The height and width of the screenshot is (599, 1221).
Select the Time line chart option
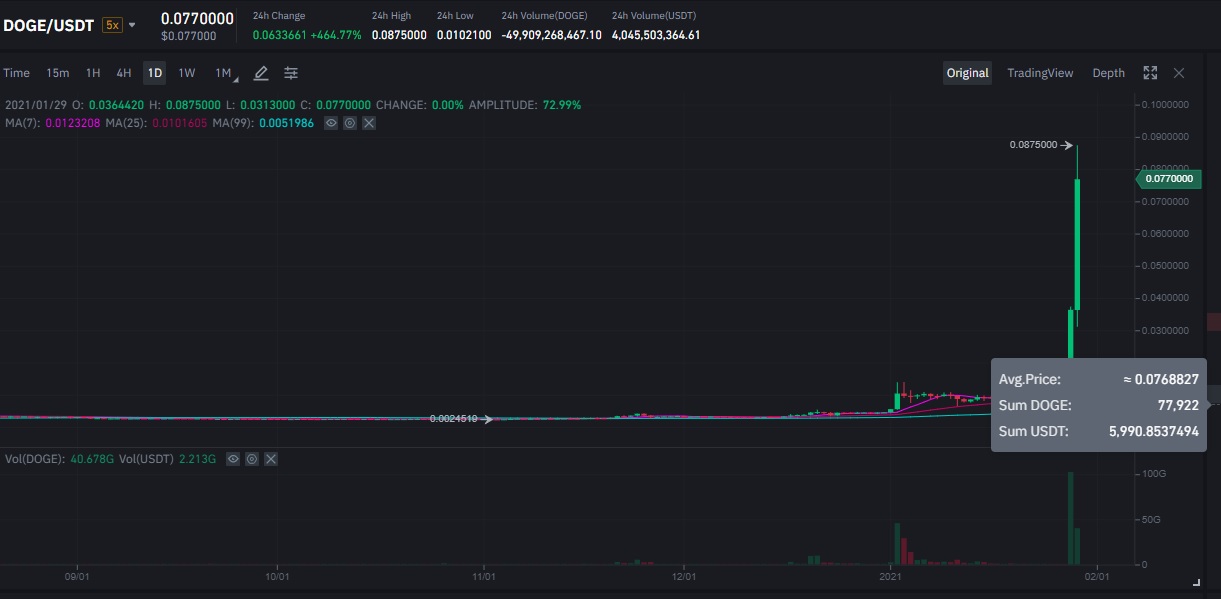[x=16, y=73]
